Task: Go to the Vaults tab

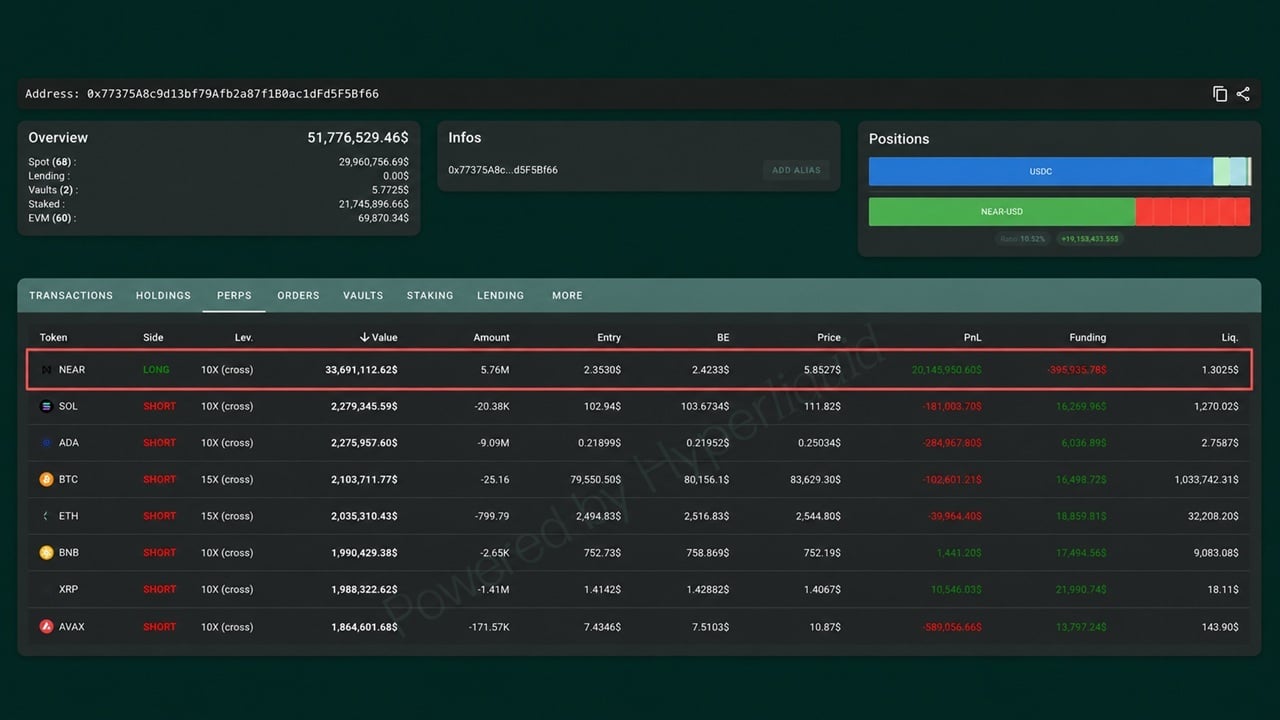Action: (x=363, y=295)
